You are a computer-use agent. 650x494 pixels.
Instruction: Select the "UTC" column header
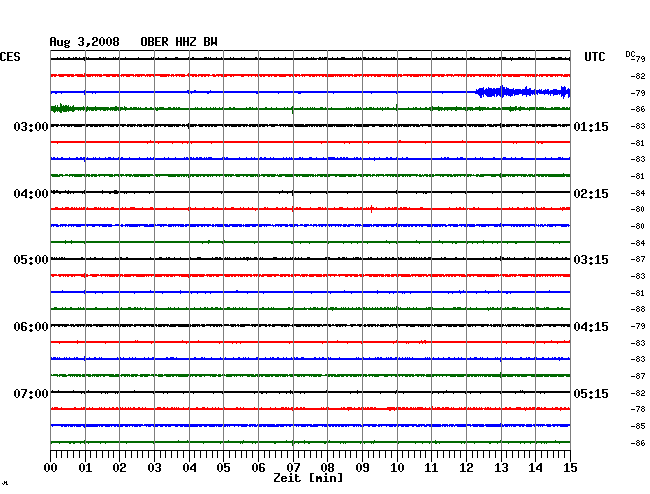[x=594, y=57]
